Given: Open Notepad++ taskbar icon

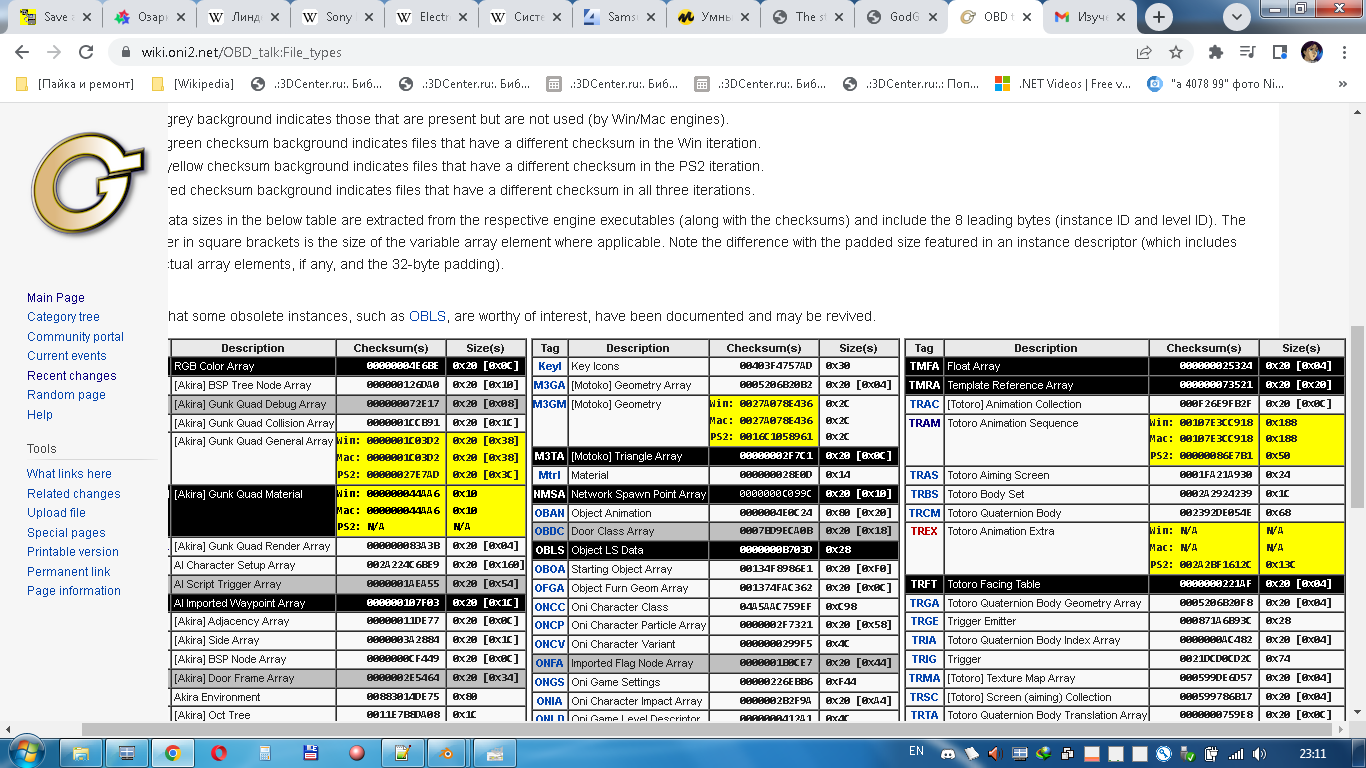Looking at the screenshot, I should point(402,753).
